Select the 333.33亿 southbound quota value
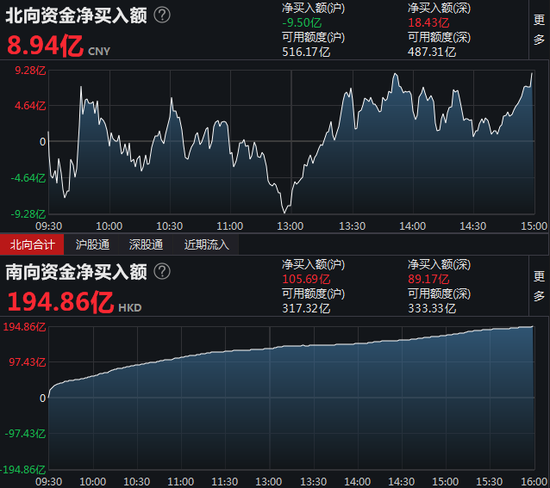 click(x=432, y=308)
